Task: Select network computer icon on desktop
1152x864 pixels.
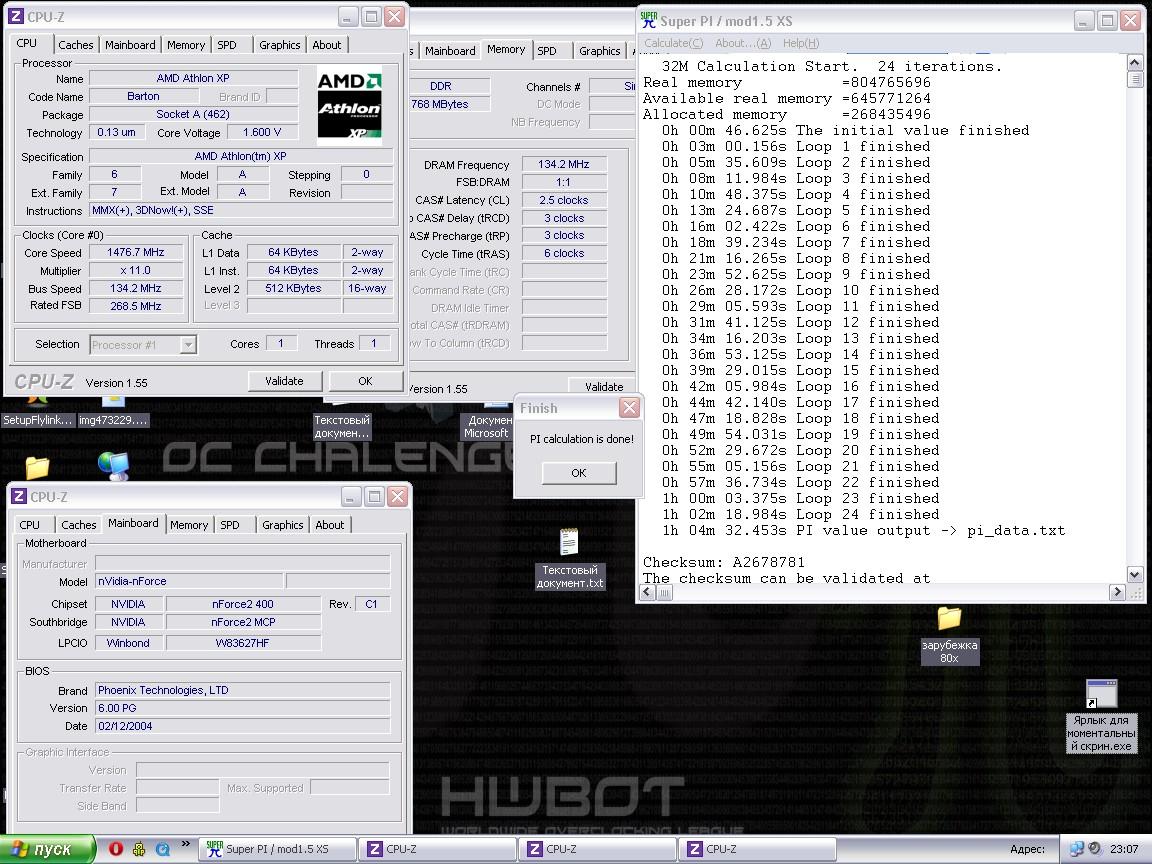Action: coord(114,466)
